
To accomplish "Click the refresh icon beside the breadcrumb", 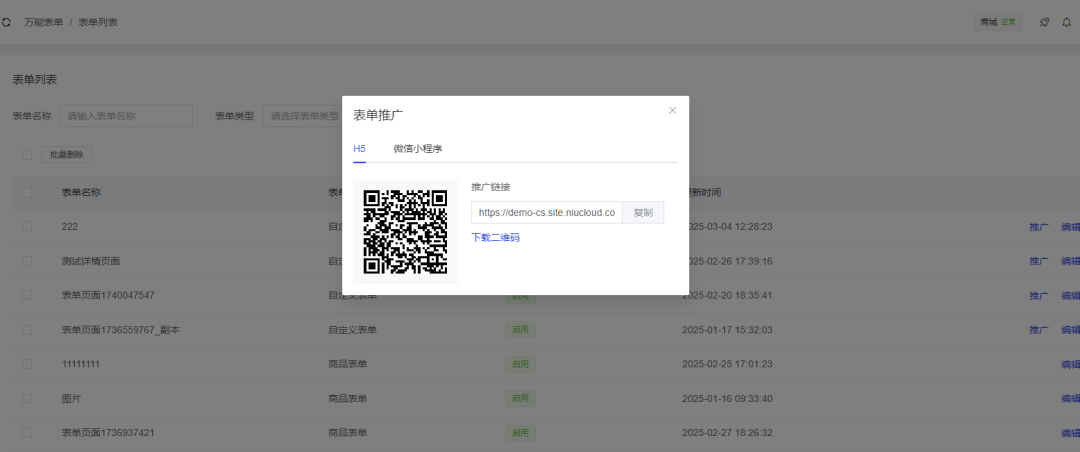I will 6,23.
